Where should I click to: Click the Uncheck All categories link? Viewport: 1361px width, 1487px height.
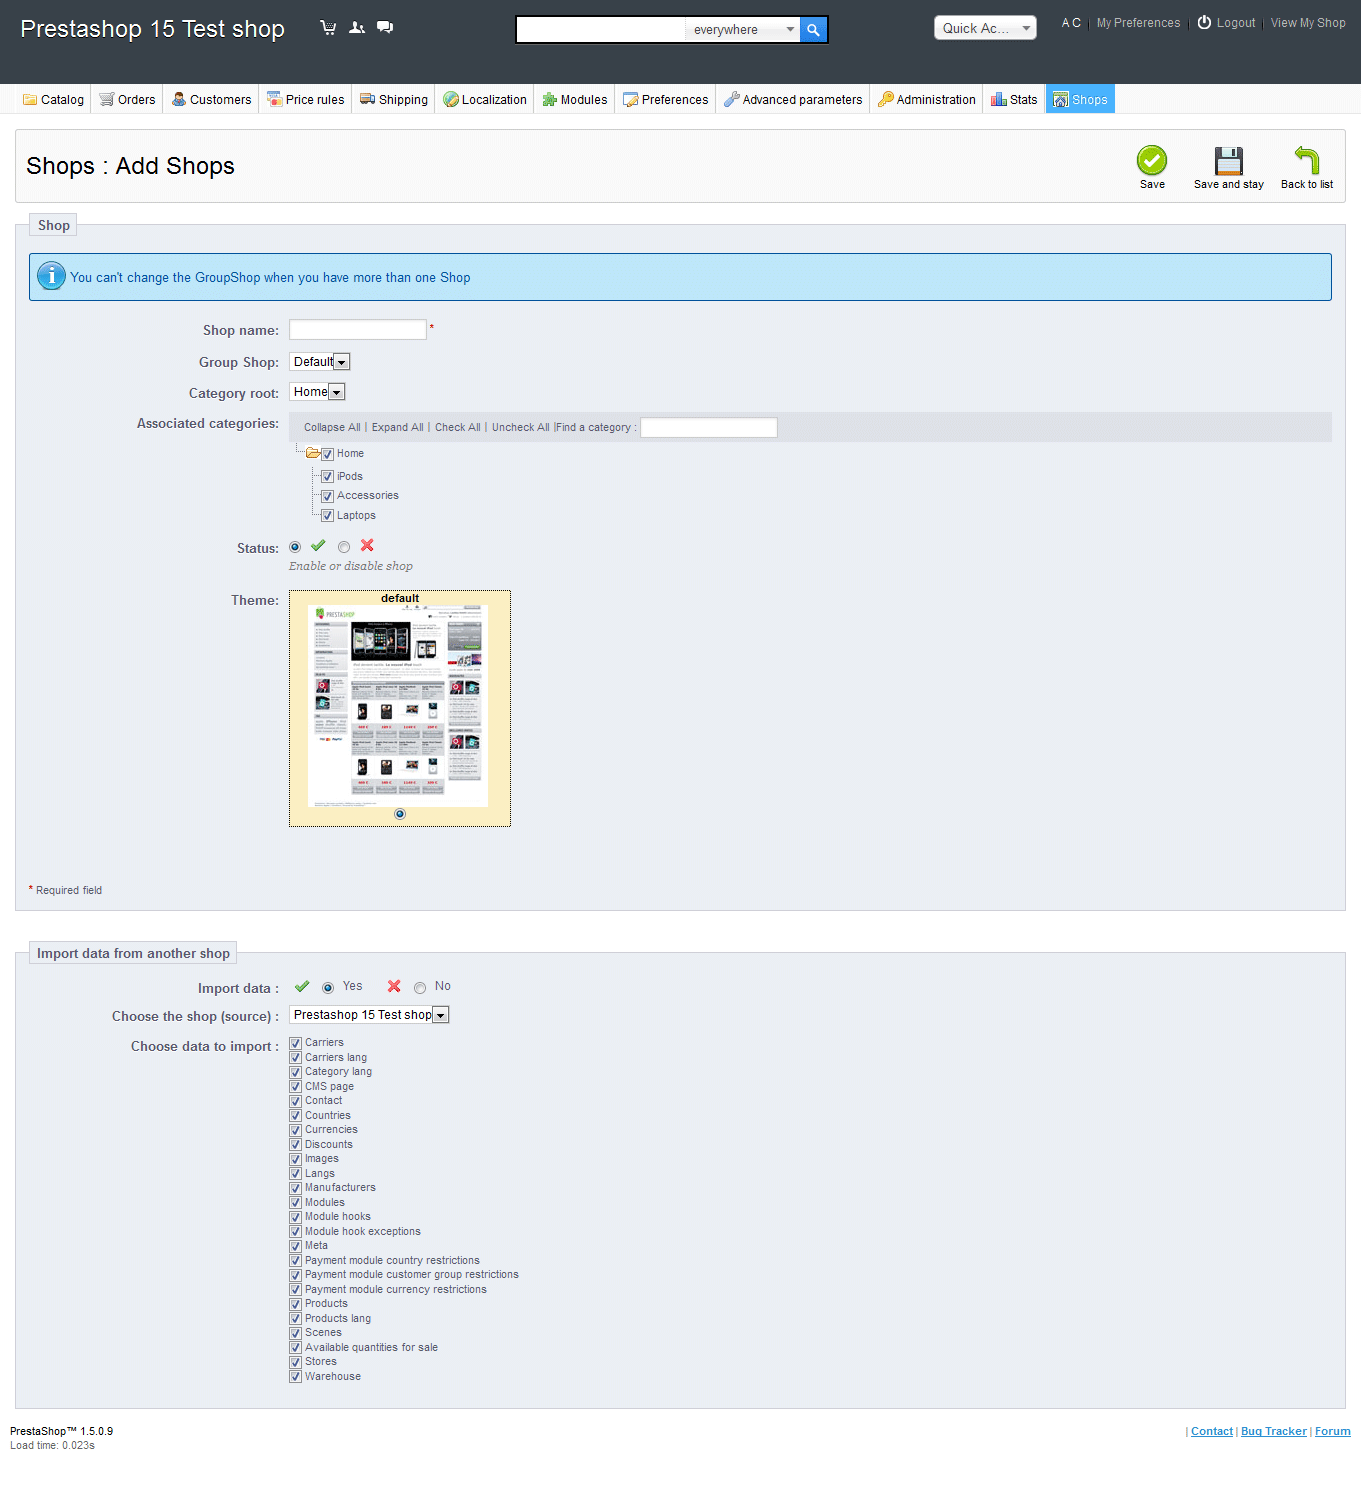point(520,427)
